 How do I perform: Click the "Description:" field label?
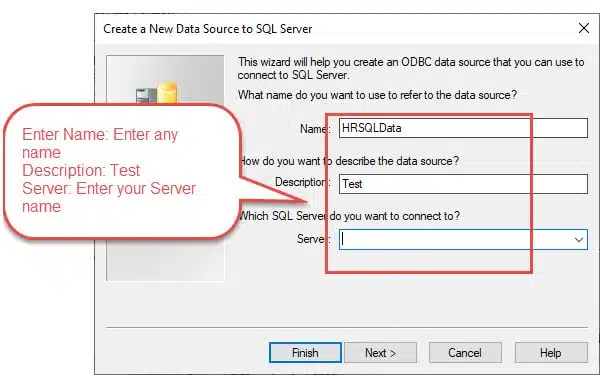pos(302,182)
